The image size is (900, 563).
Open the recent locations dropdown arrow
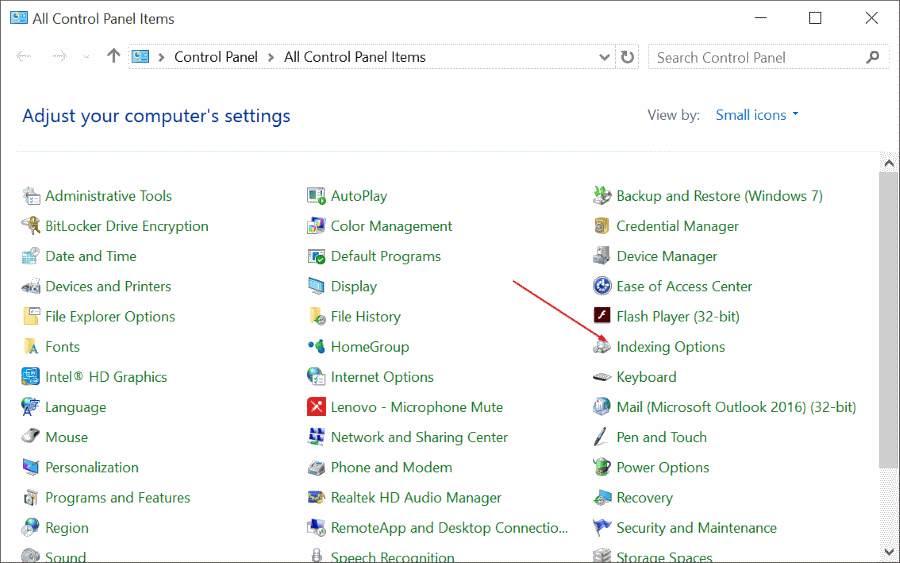87,57
